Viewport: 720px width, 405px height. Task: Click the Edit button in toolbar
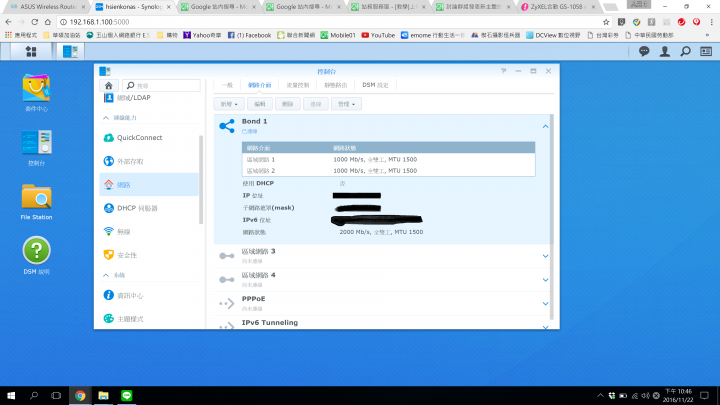click(x=260, y=104)
